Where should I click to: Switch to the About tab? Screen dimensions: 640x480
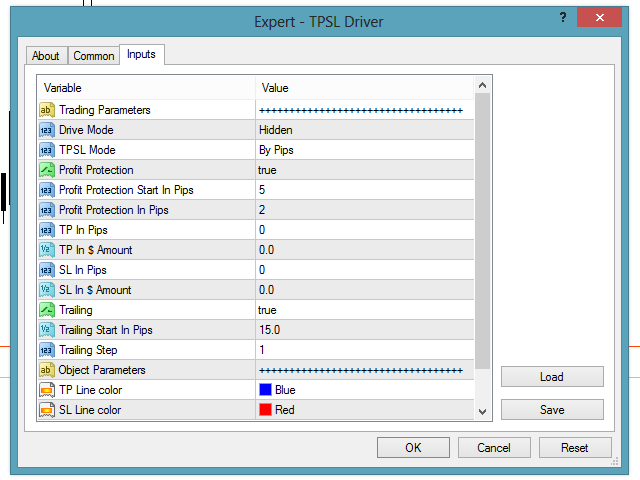point(46,56)
